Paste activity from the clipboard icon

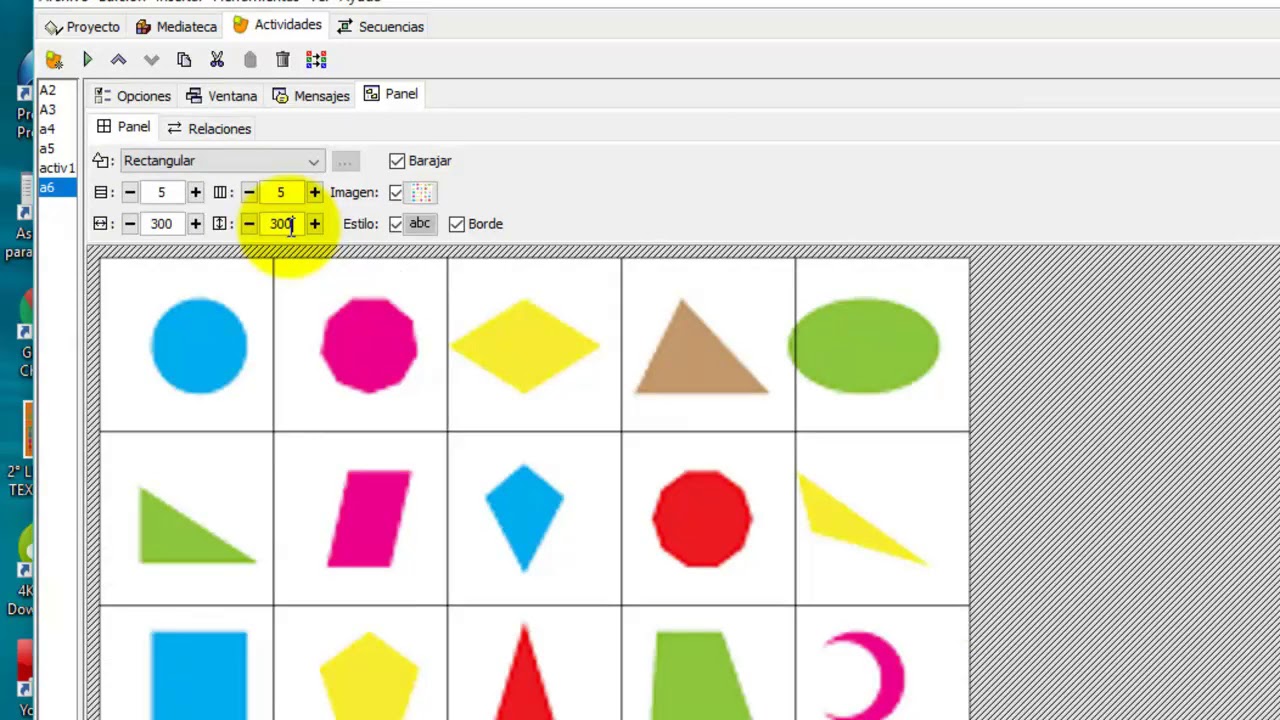pos(250,60)
